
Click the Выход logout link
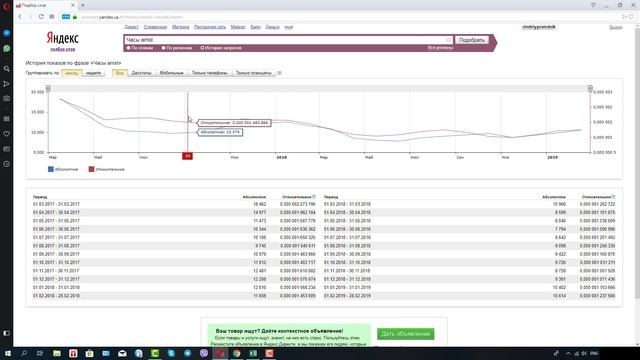(x=616, y=27)
